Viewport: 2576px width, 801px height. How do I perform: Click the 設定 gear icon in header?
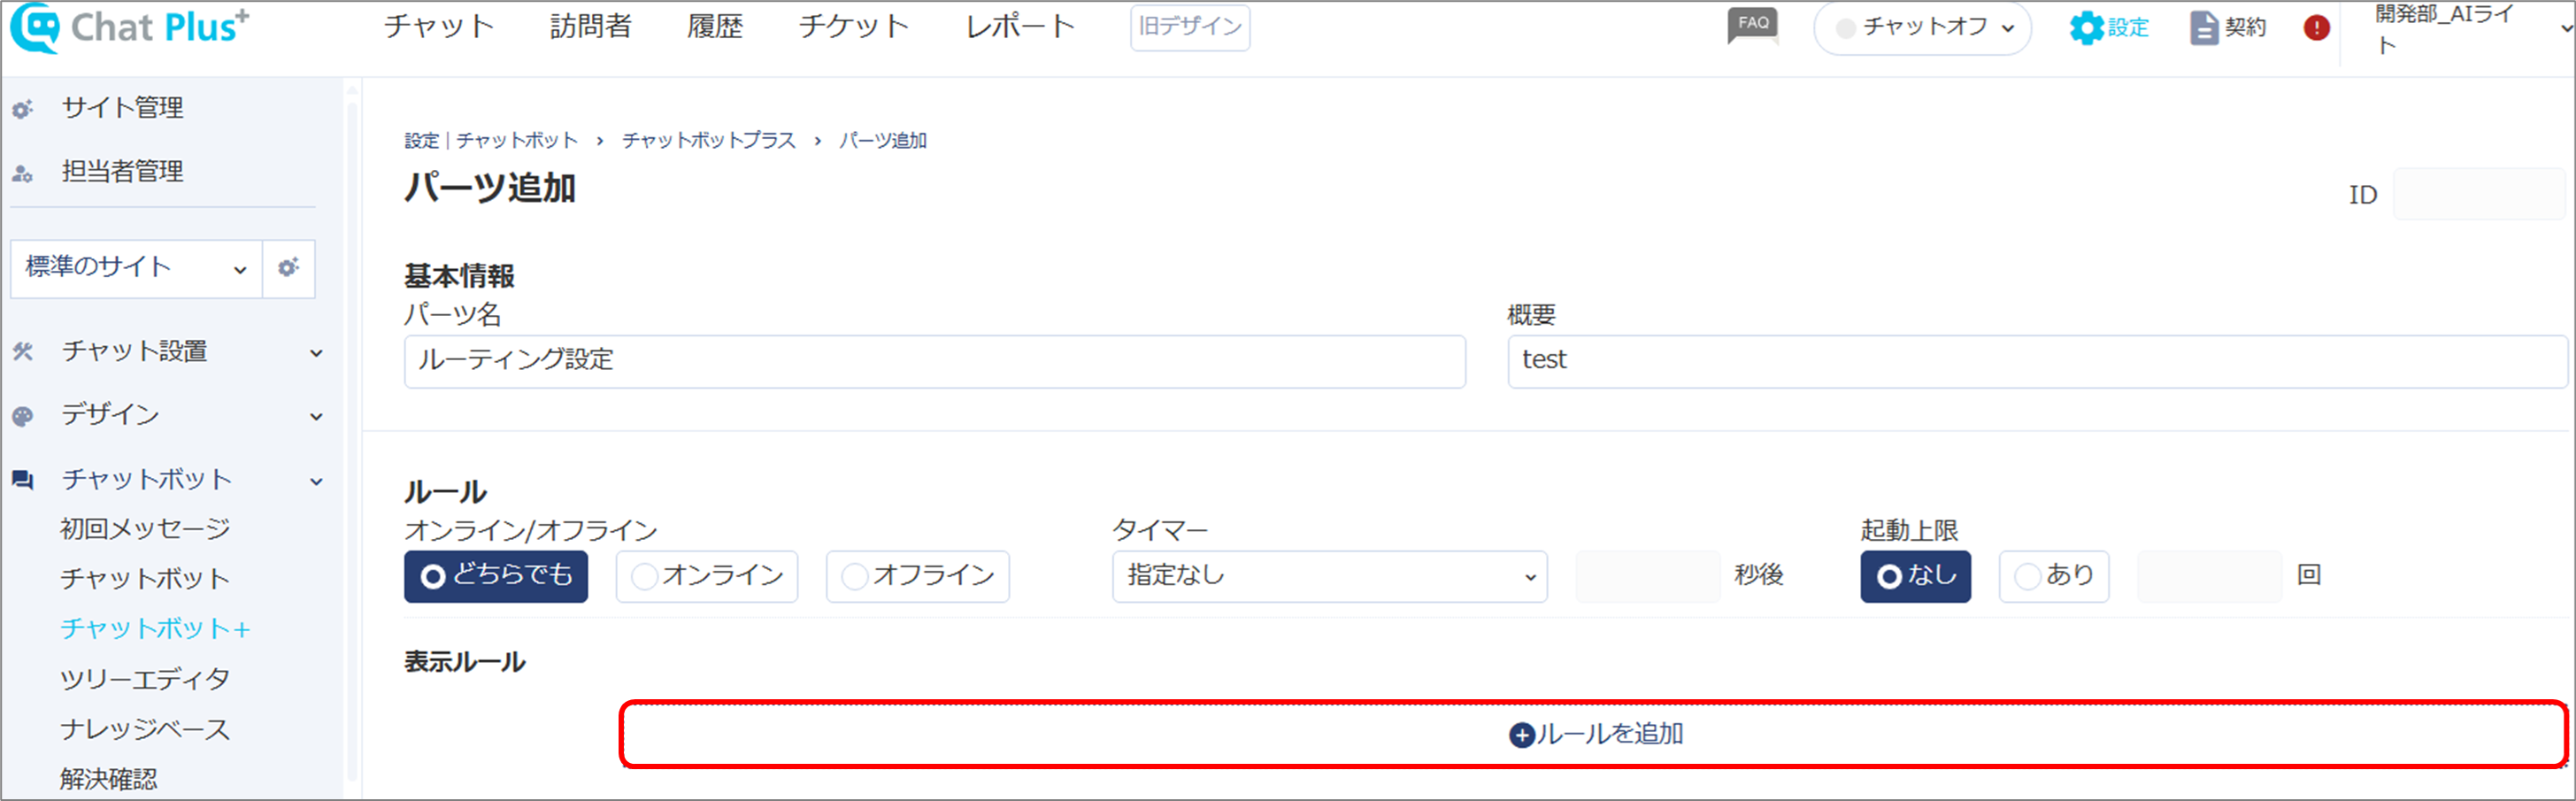coord(2087,28)
